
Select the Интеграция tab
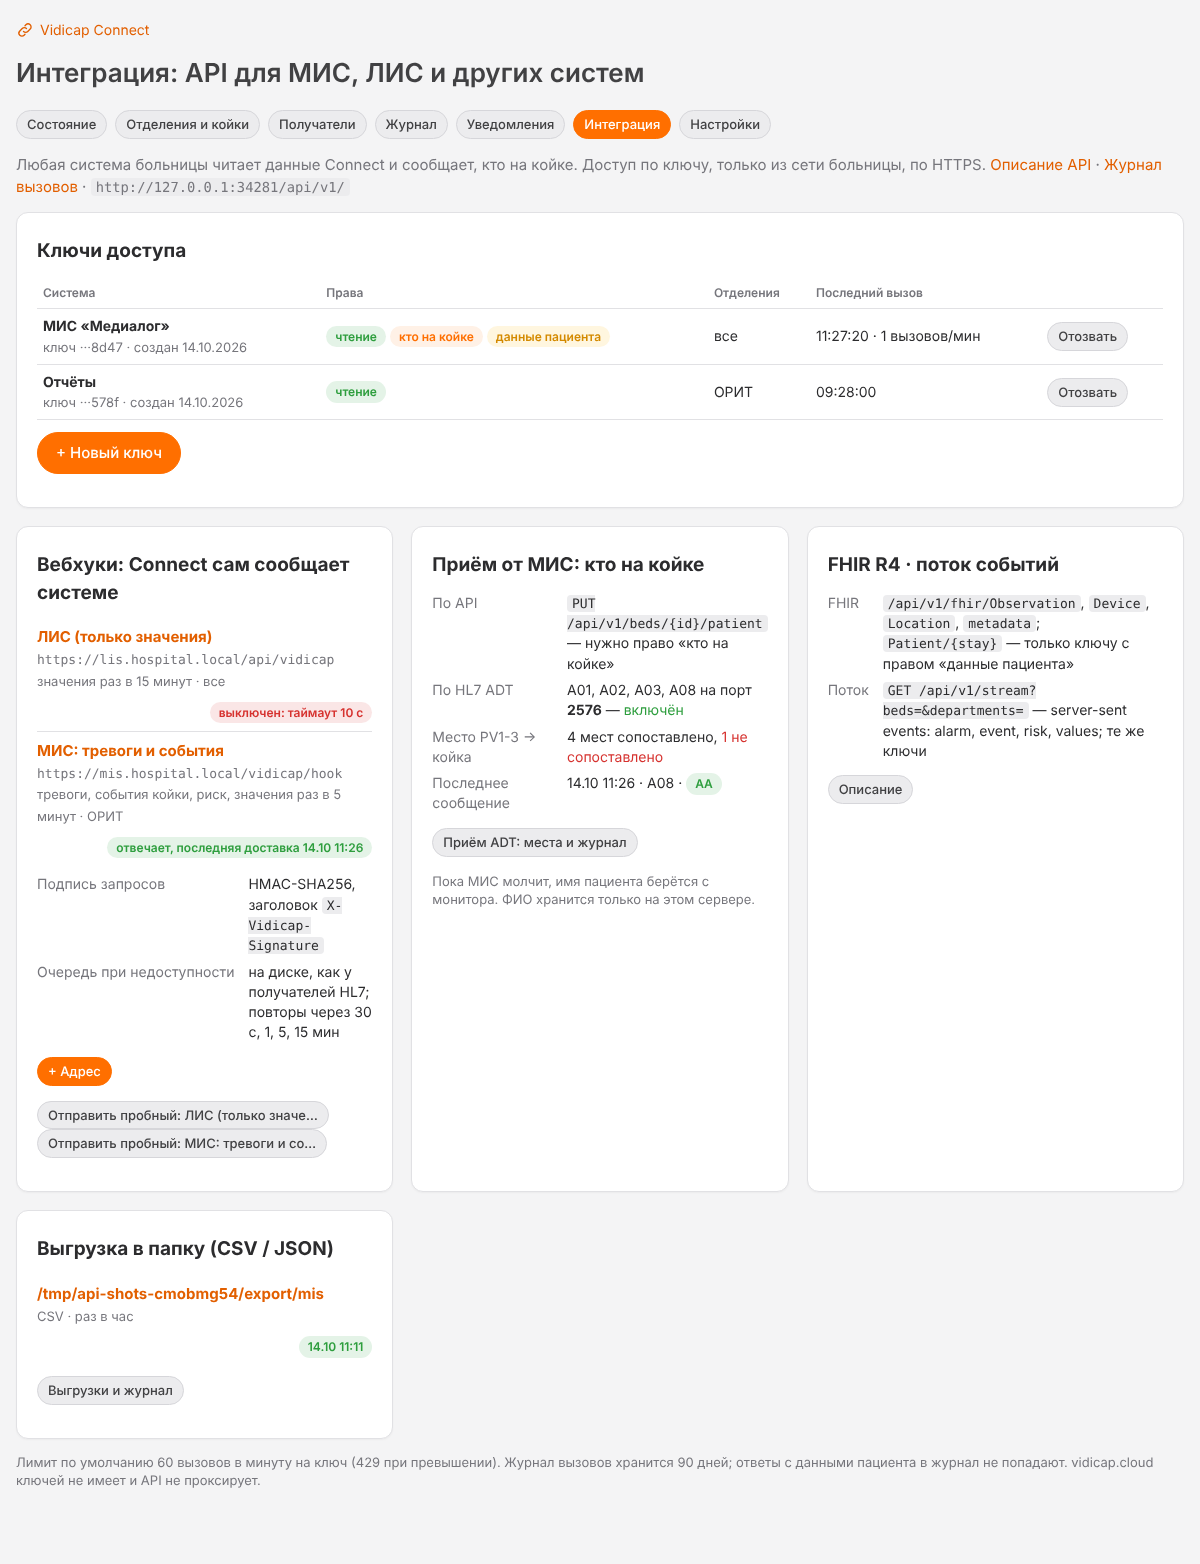622,124
